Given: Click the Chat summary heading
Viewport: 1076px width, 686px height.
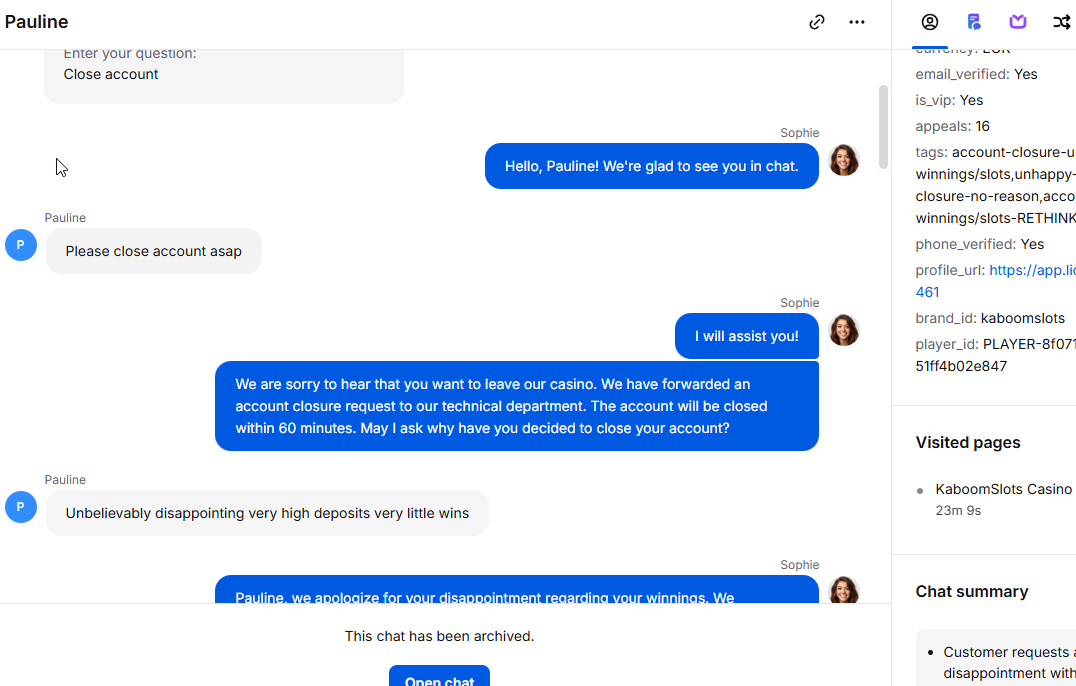Looking at the screenshot, I should pyautogui.click(x=972, y=591).
